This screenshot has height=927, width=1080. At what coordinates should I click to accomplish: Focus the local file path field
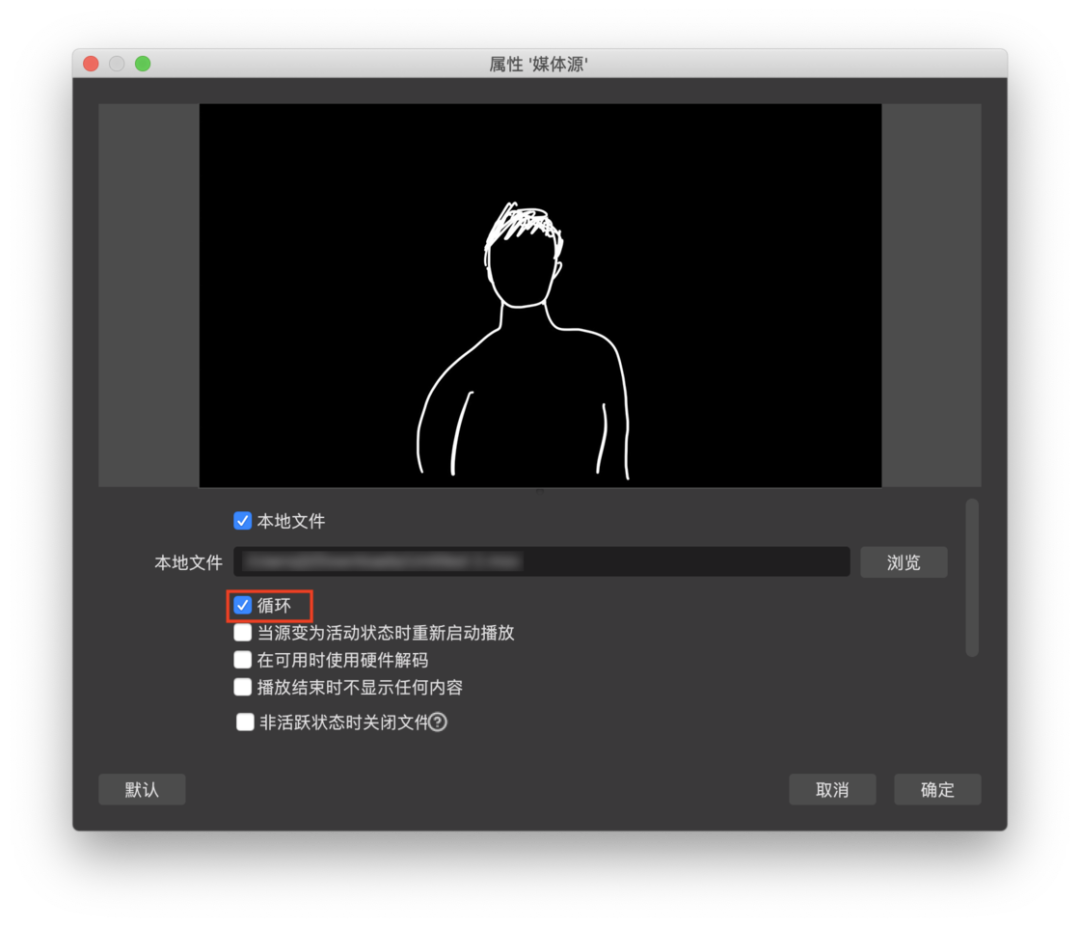click(541, 562)
